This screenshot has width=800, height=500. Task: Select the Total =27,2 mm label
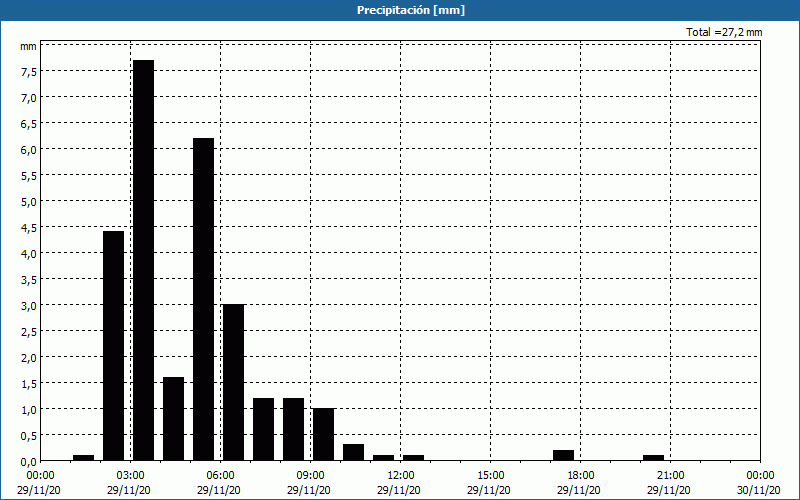coord(724,32)
